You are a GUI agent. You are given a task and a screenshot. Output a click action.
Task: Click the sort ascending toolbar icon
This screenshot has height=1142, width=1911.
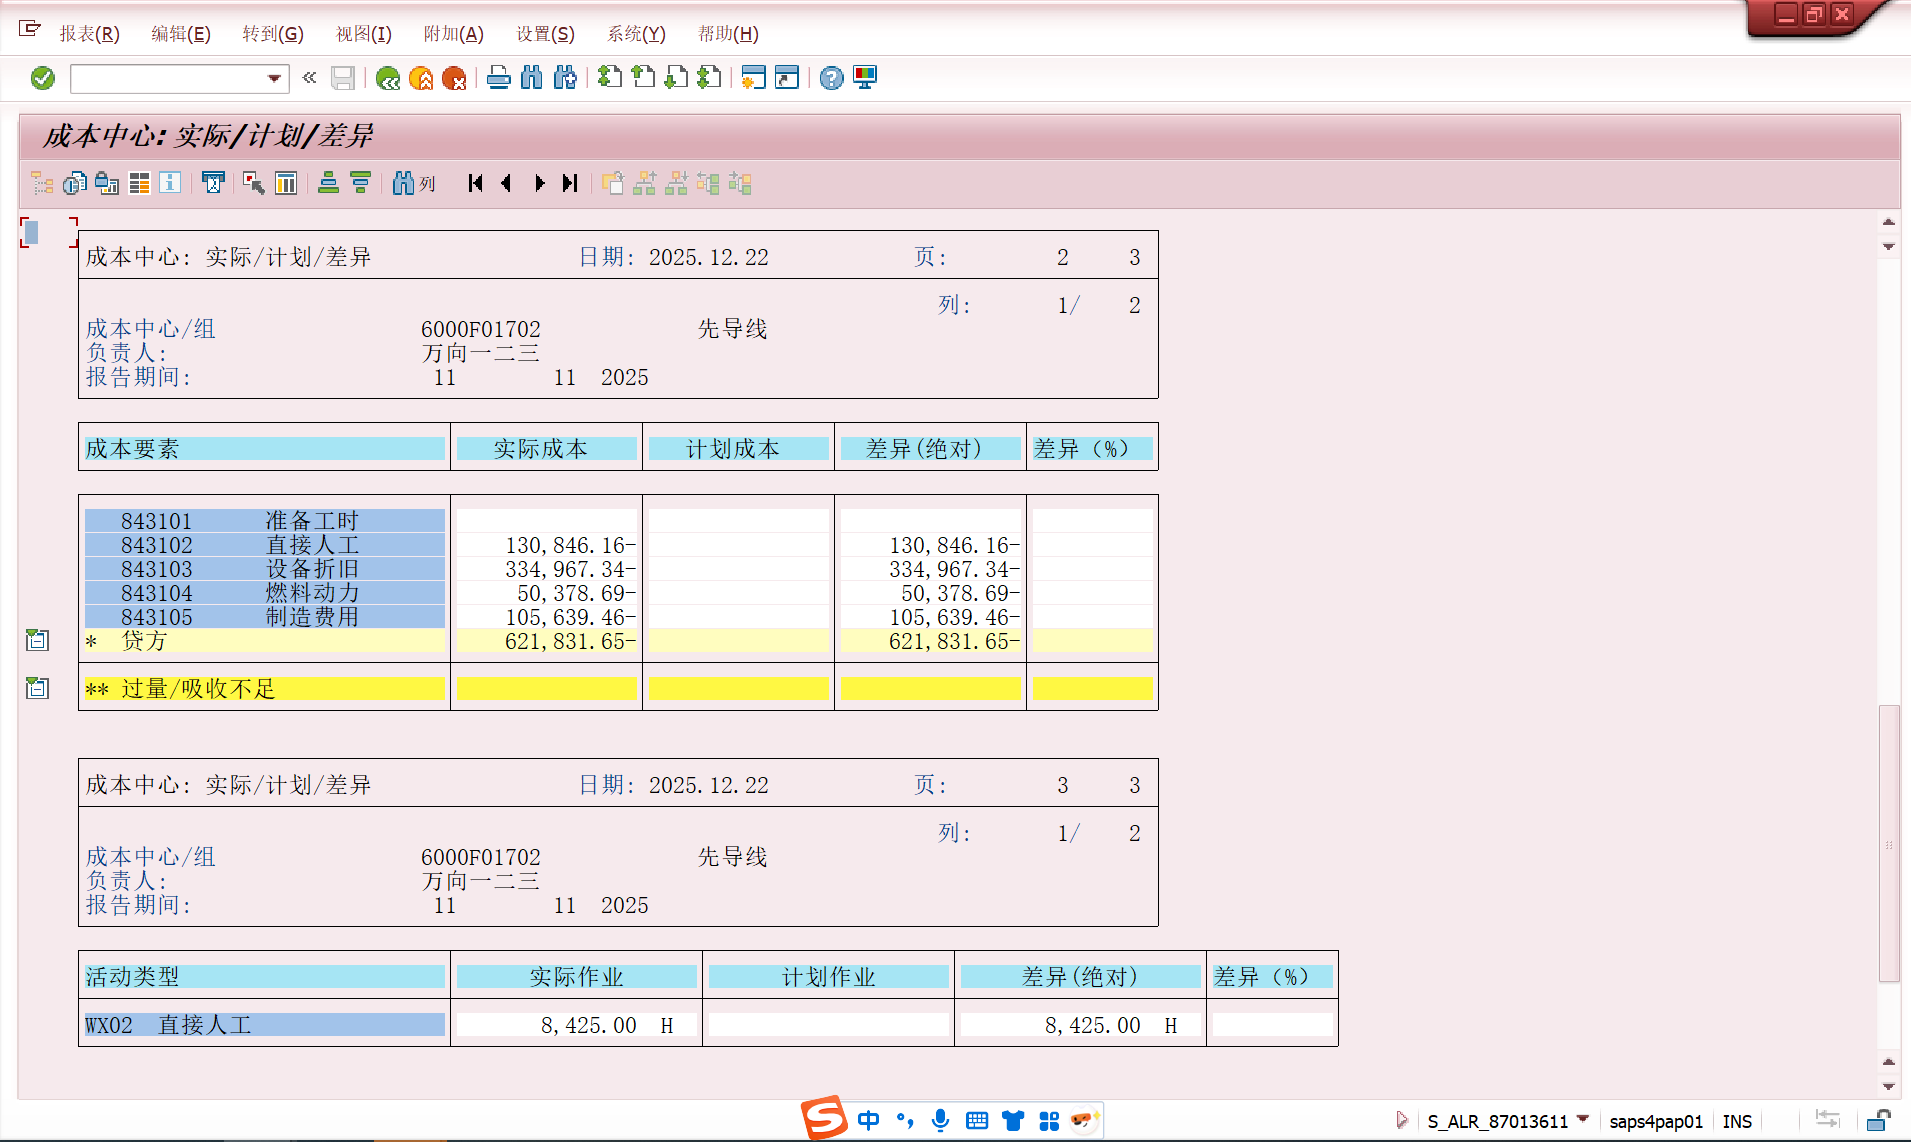[328, 183]
